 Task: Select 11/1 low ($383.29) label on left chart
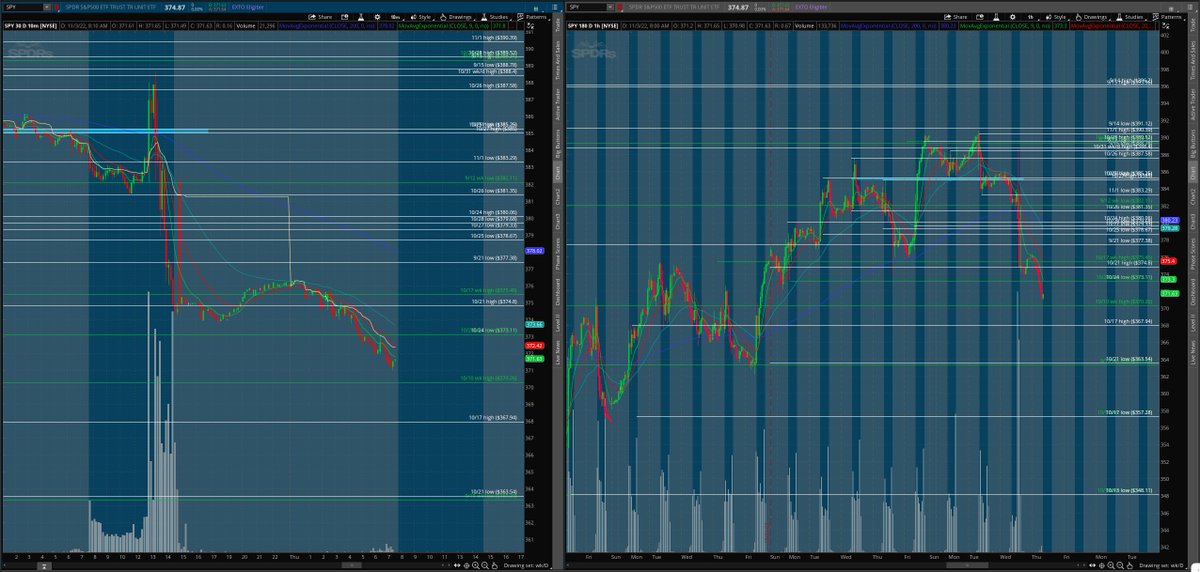click(493, 157)
